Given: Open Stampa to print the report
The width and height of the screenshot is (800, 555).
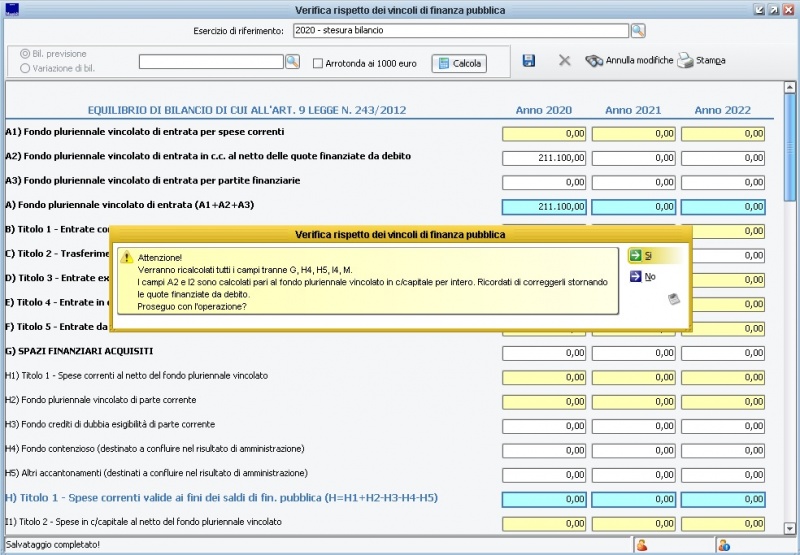Looking at the screenshot, I should [701, 61].
